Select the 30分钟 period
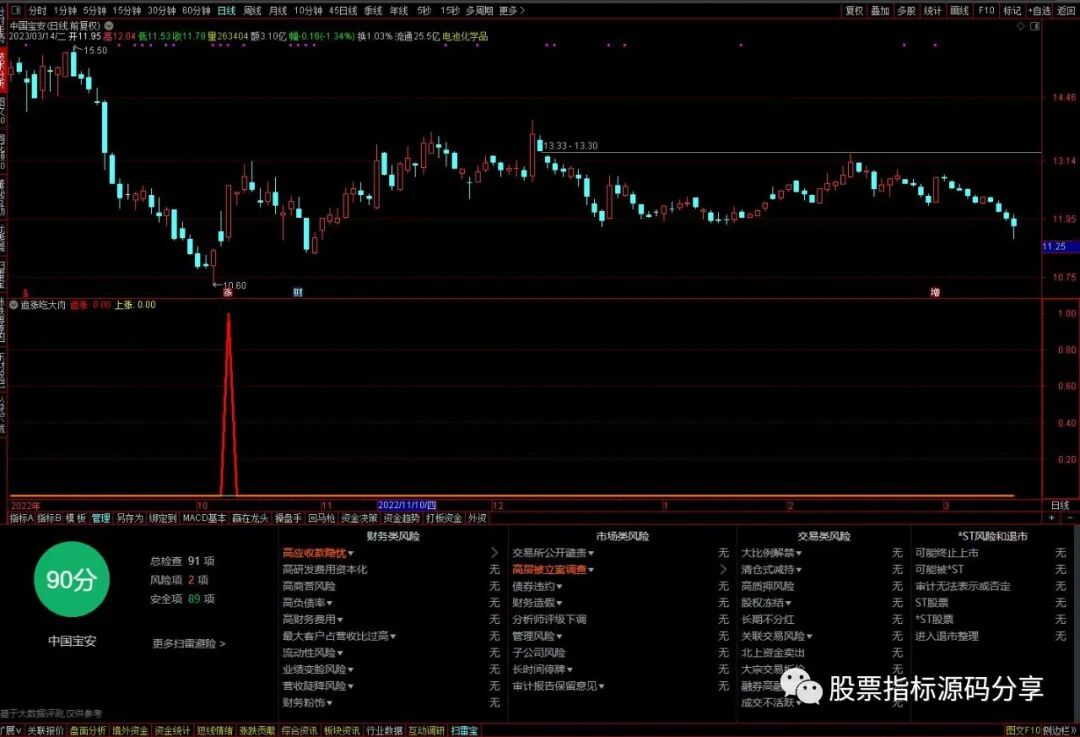 [162, 10]
